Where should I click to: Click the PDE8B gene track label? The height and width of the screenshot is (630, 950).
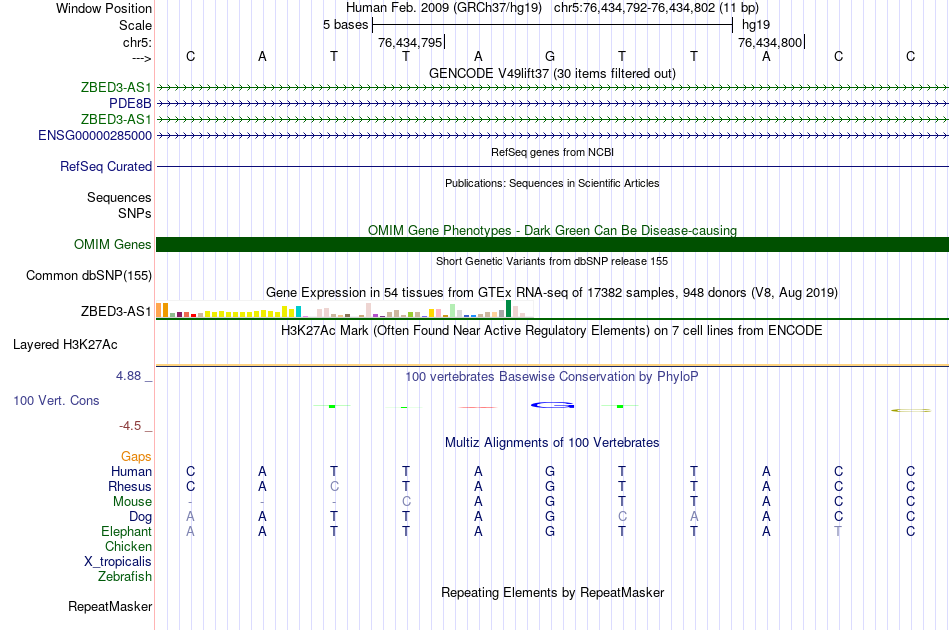tap(130, 104)
